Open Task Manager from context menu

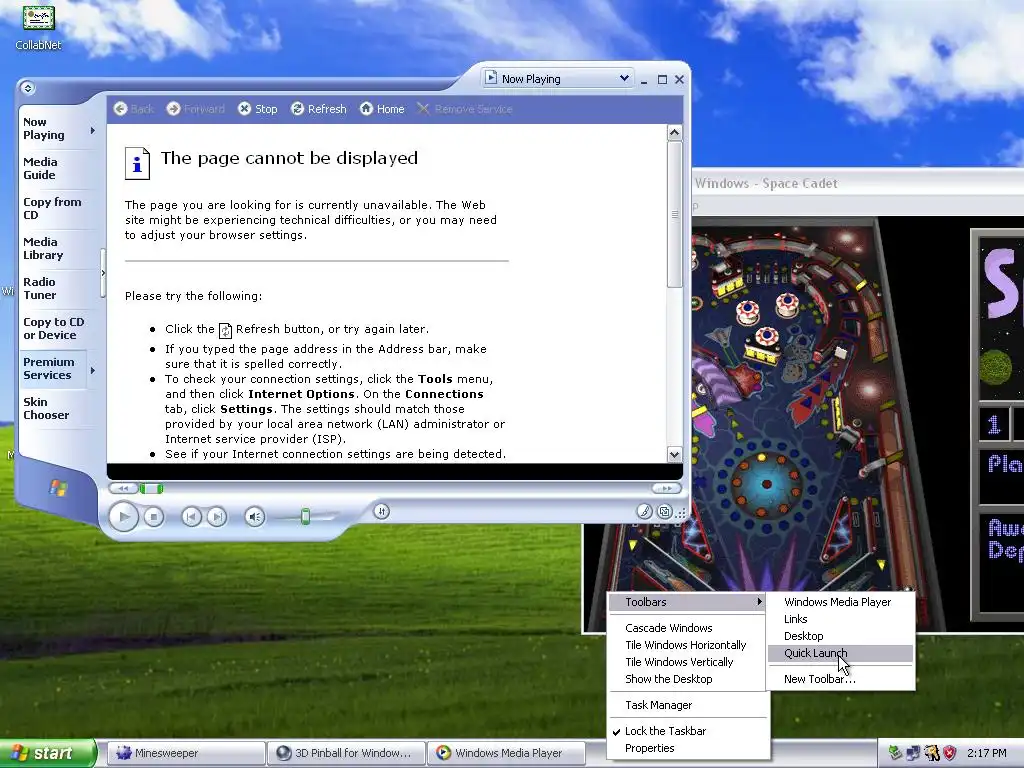687,705
